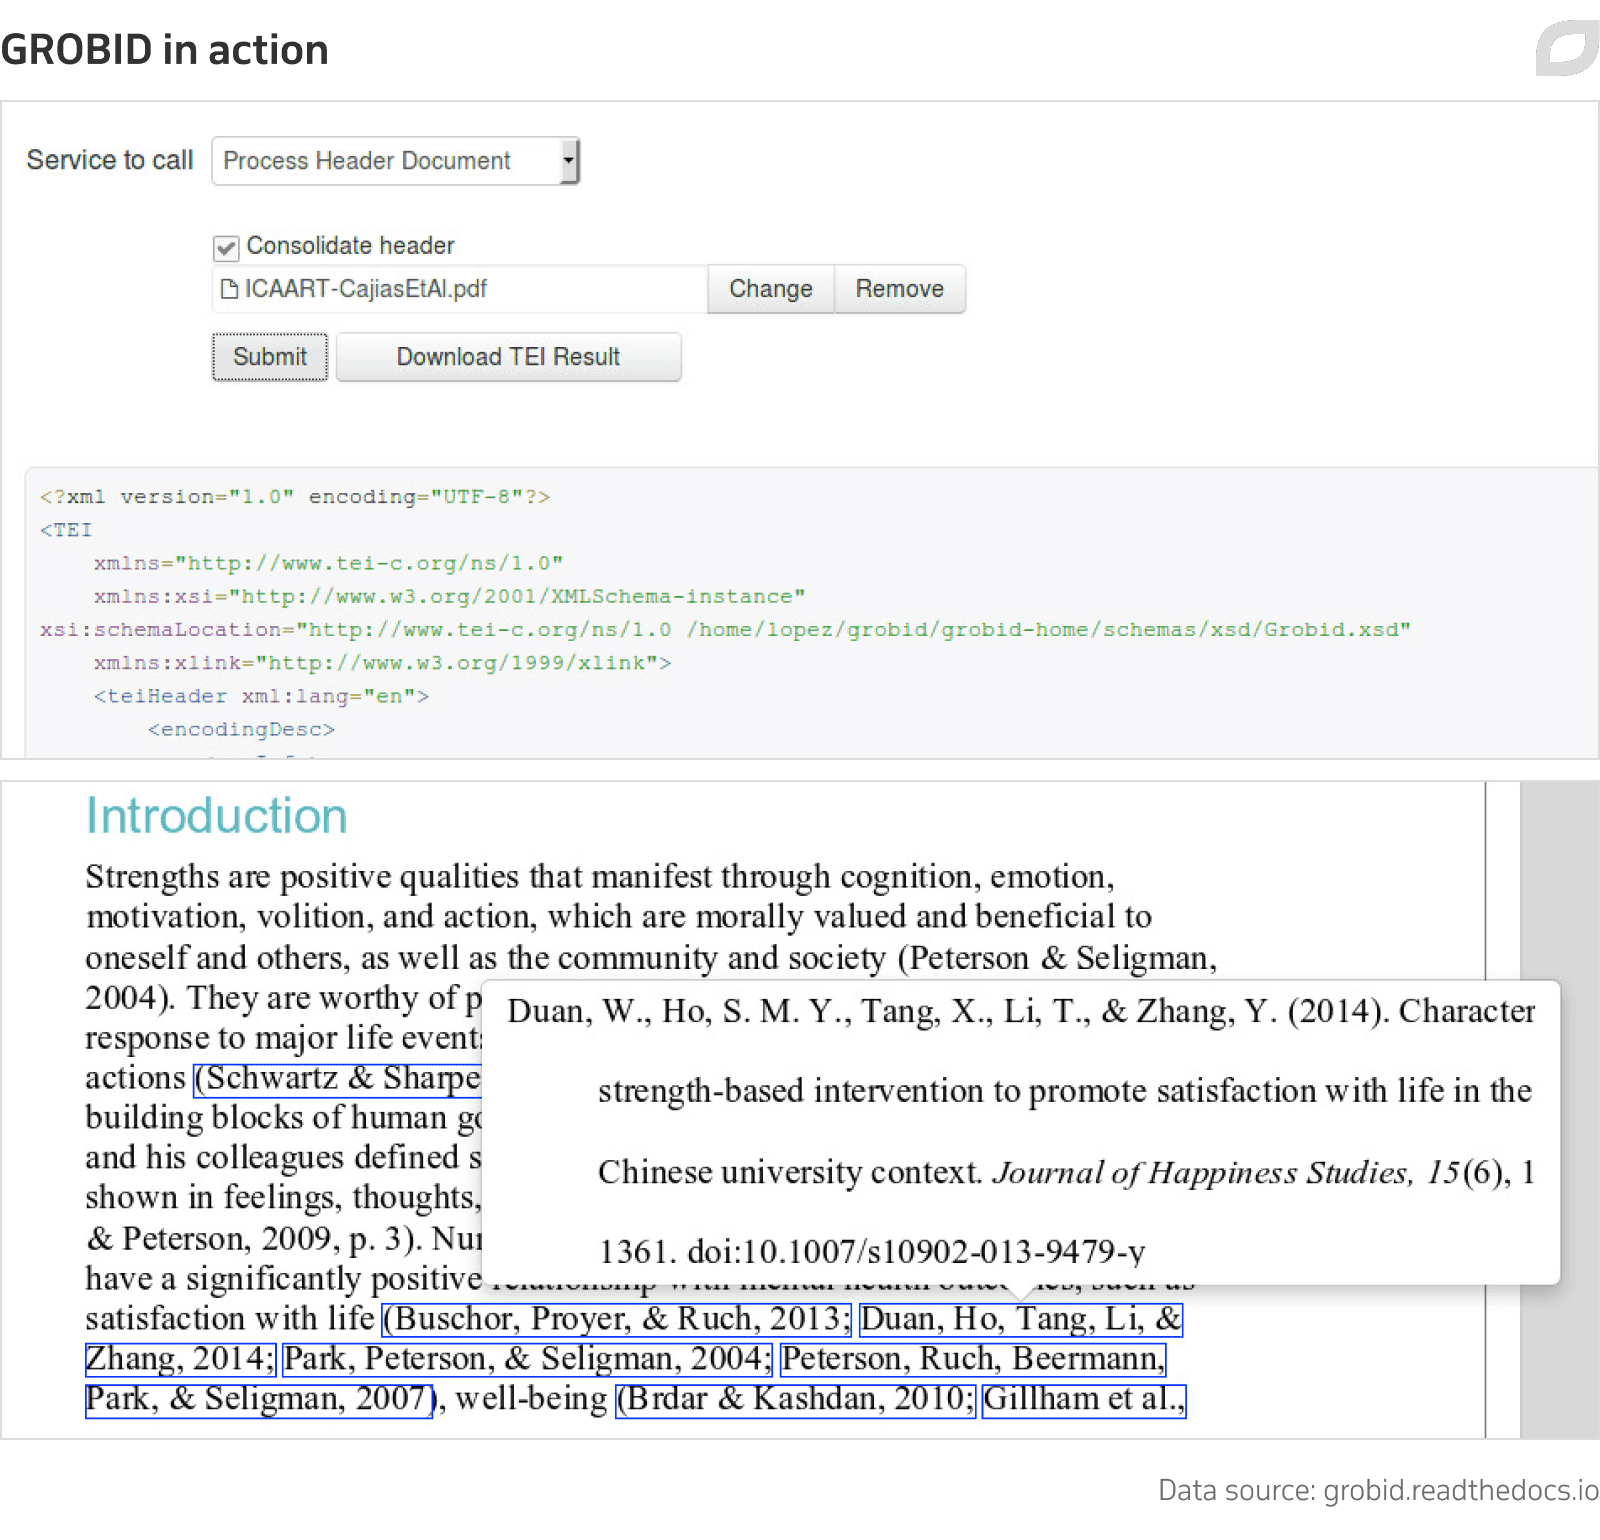The height and width of the screenshot is (1540, 1600).
Task: Click the teiHeader xml:lang line in the XML
Action: pos(261,696)
